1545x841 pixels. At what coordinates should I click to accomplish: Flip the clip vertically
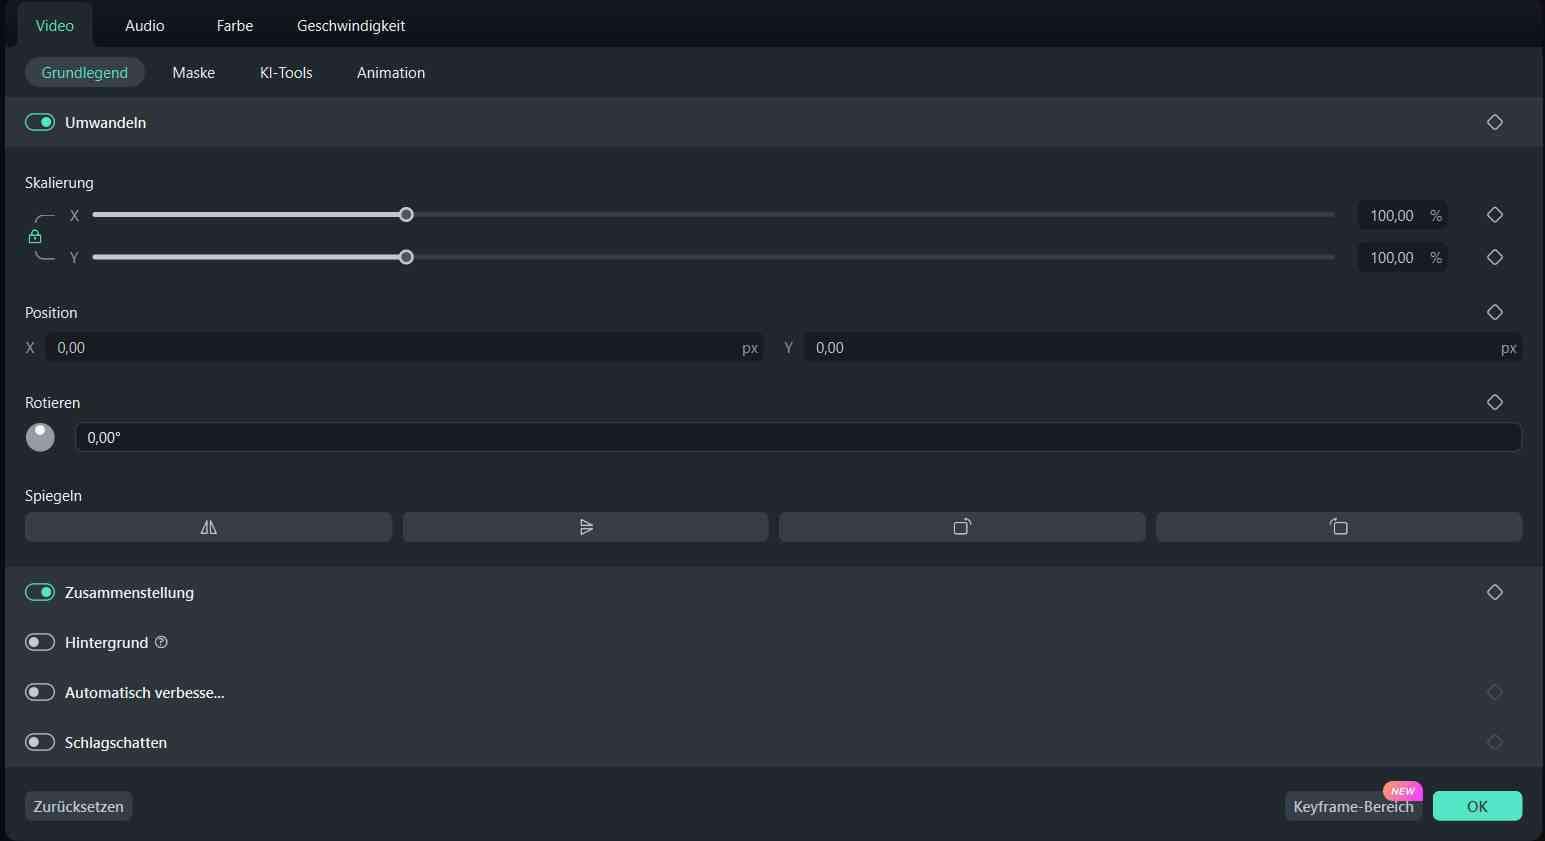pos(585,527)
